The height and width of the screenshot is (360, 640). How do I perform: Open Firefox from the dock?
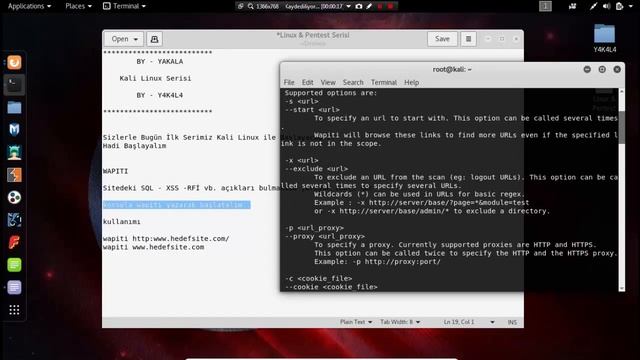[x=14, y=62]
